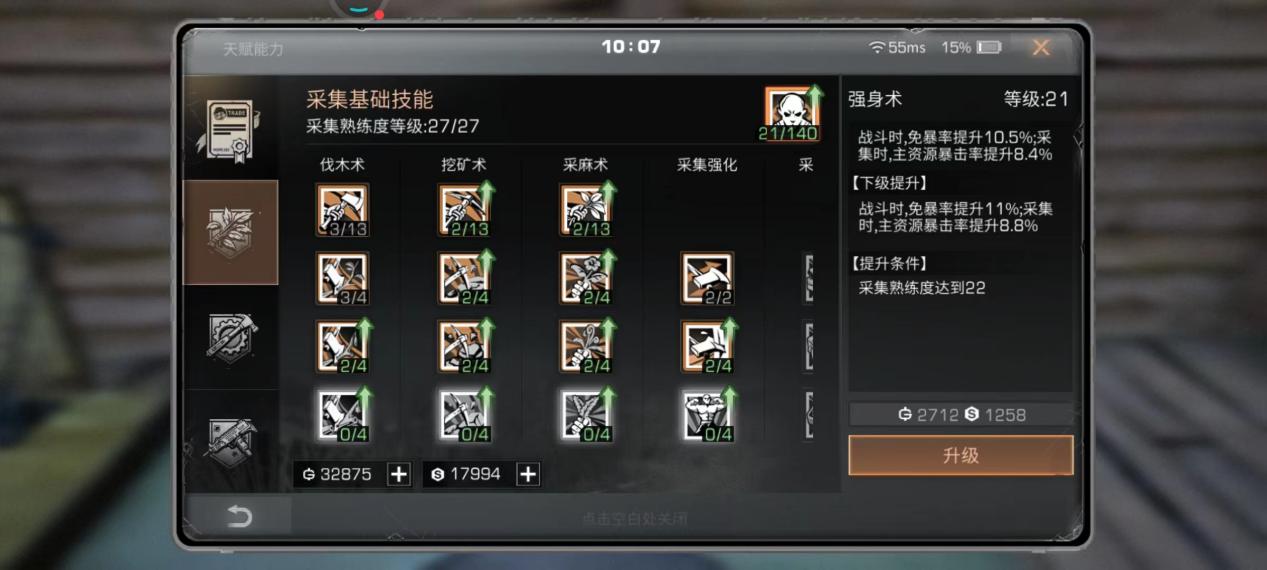
Task: Click the back arrow button at bottom left
Action: (x=239, y=516)
